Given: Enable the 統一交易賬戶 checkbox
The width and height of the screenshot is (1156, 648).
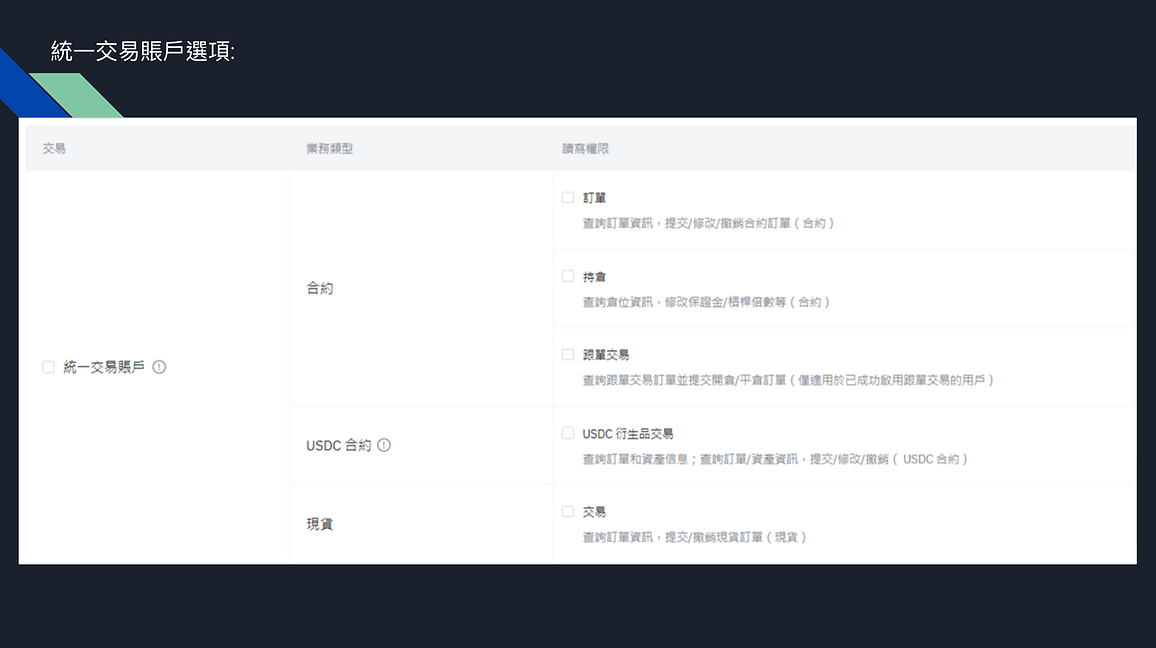Looking at the screenshot, I should [x=47, y=367].
